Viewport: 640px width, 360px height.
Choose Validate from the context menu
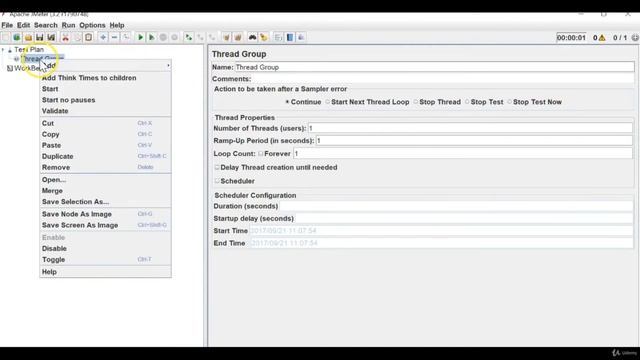(x=105, y=111)
